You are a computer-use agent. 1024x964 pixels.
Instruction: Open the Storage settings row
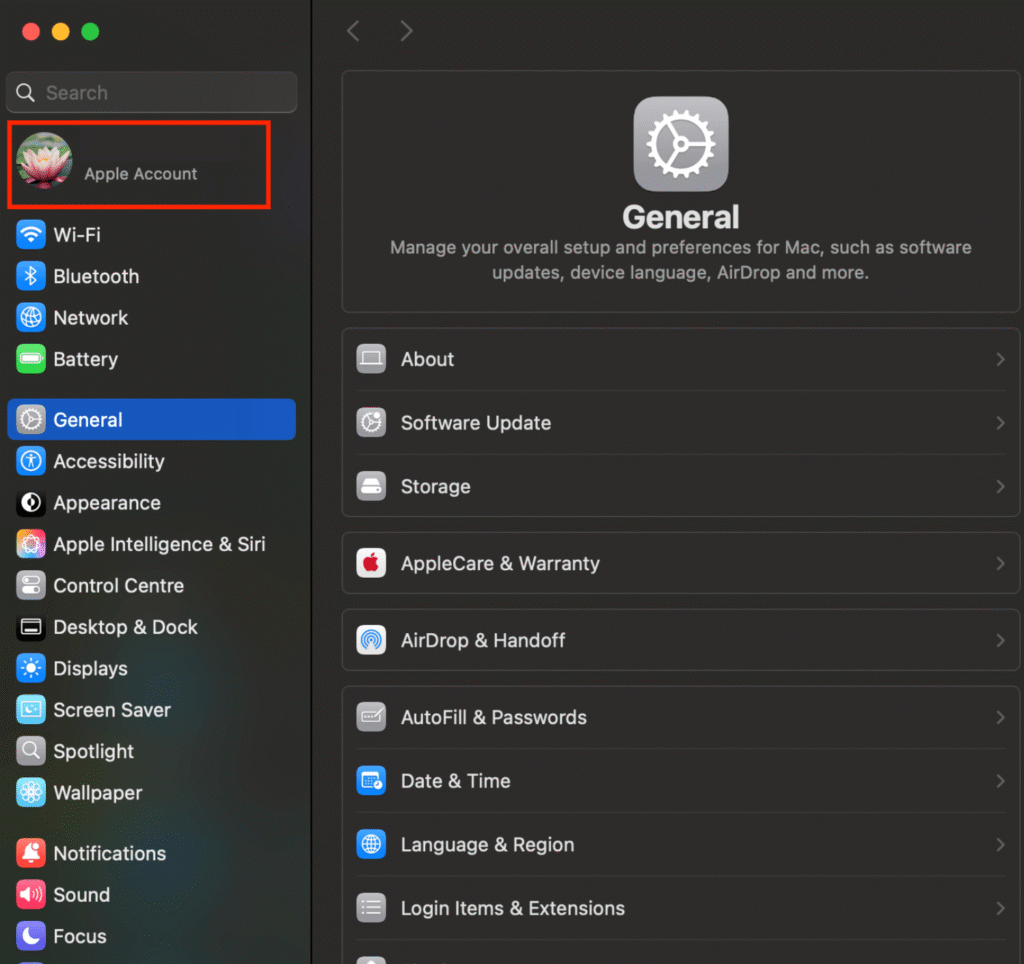[680, 487]
